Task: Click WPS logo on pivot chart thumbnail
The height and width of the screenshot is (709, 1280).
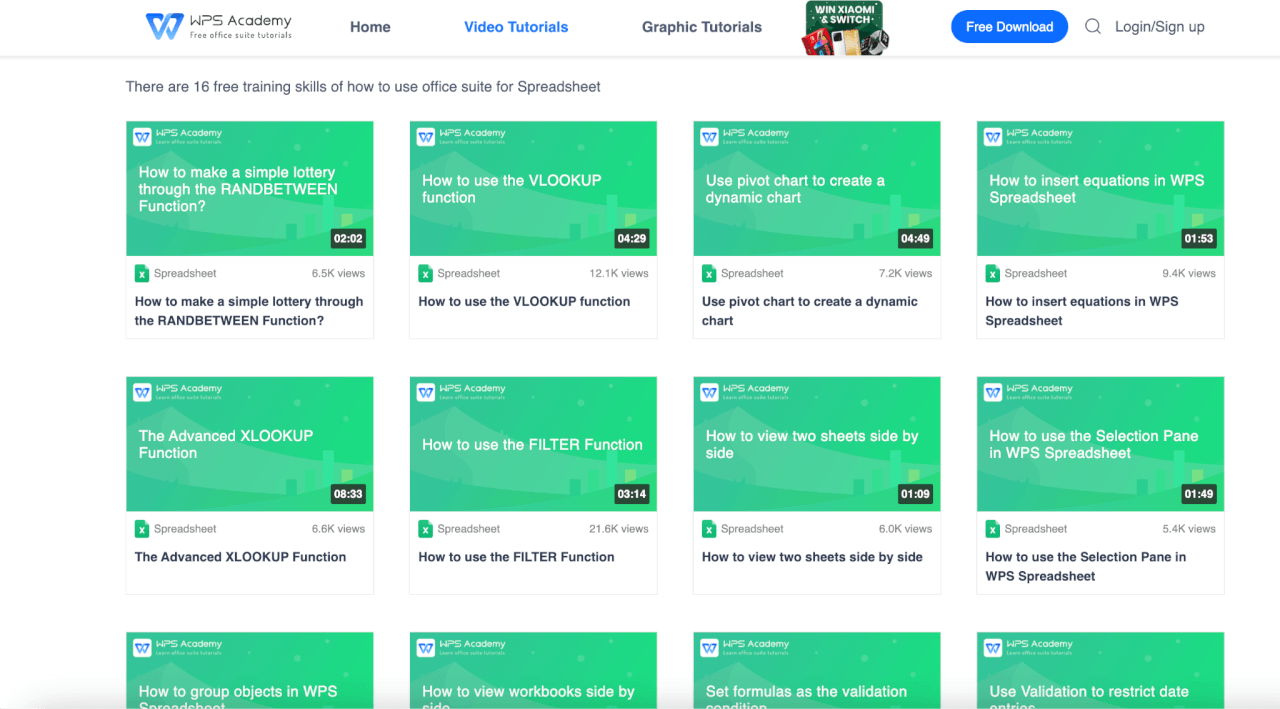Action: point(709,137)
